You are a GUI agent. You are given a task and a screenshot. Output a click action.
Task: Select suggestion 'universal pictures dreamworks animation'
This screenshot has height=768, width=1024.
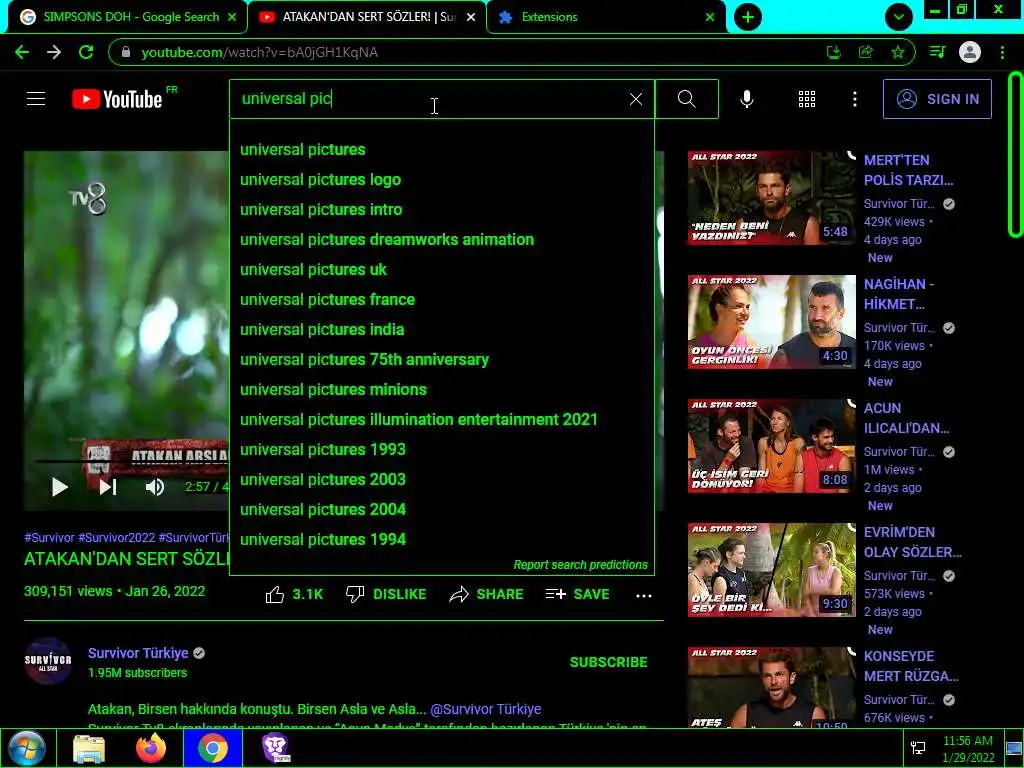441,240
